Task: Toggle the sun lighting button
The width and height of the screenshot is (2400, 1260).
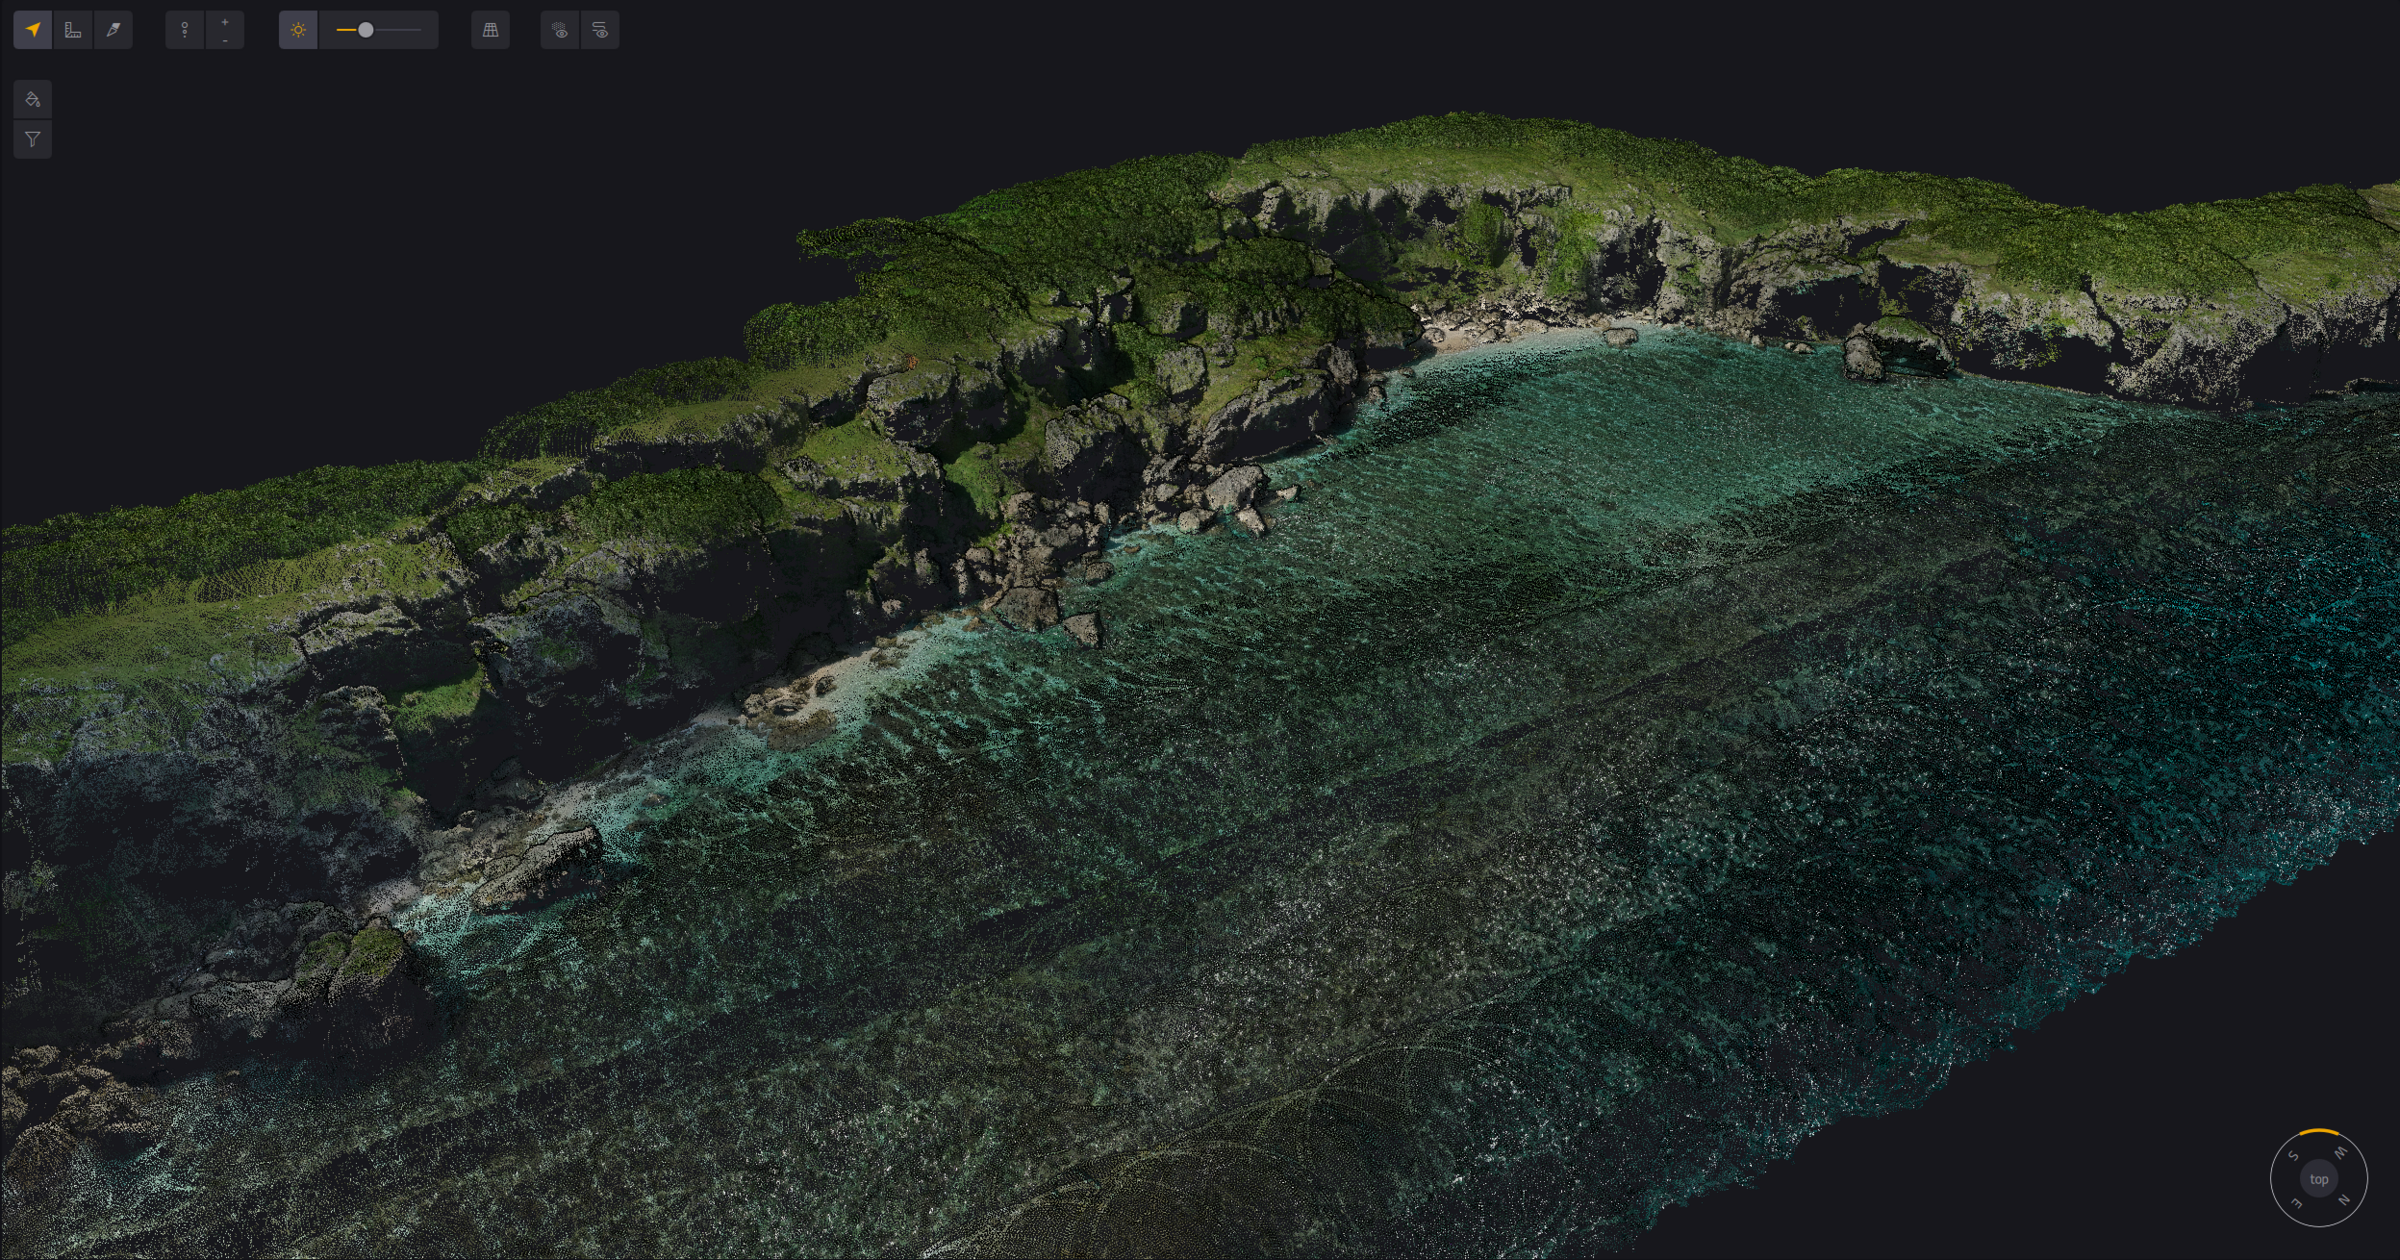Action: 298,30
